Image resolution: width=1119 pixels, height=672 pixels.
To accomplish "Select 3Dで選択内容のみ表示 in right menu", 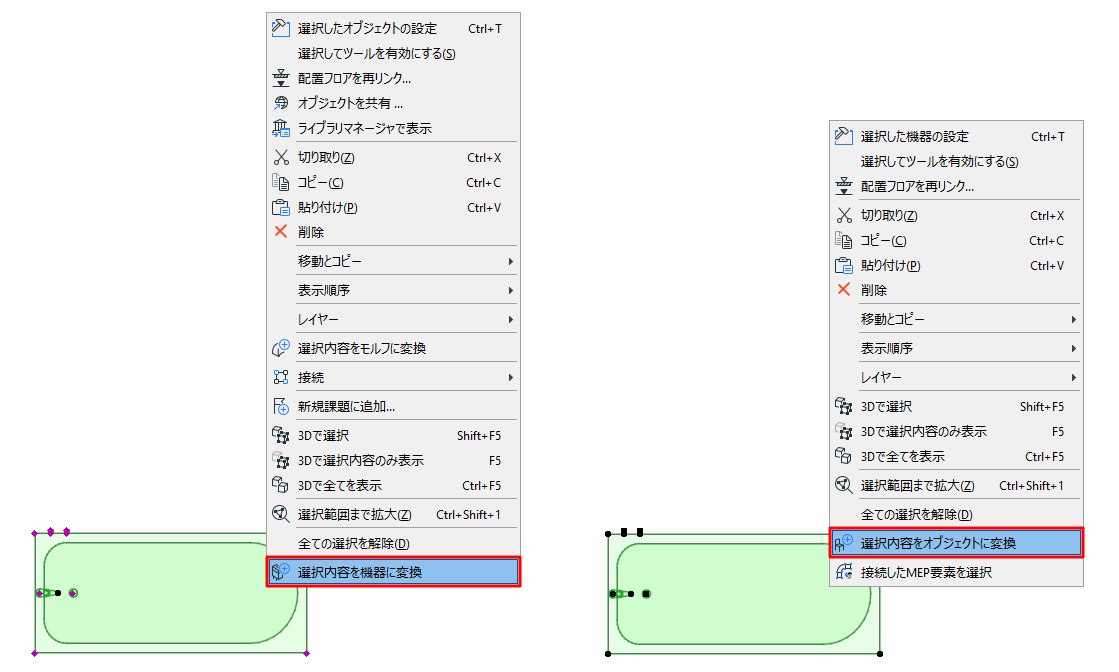I will 956,432.
